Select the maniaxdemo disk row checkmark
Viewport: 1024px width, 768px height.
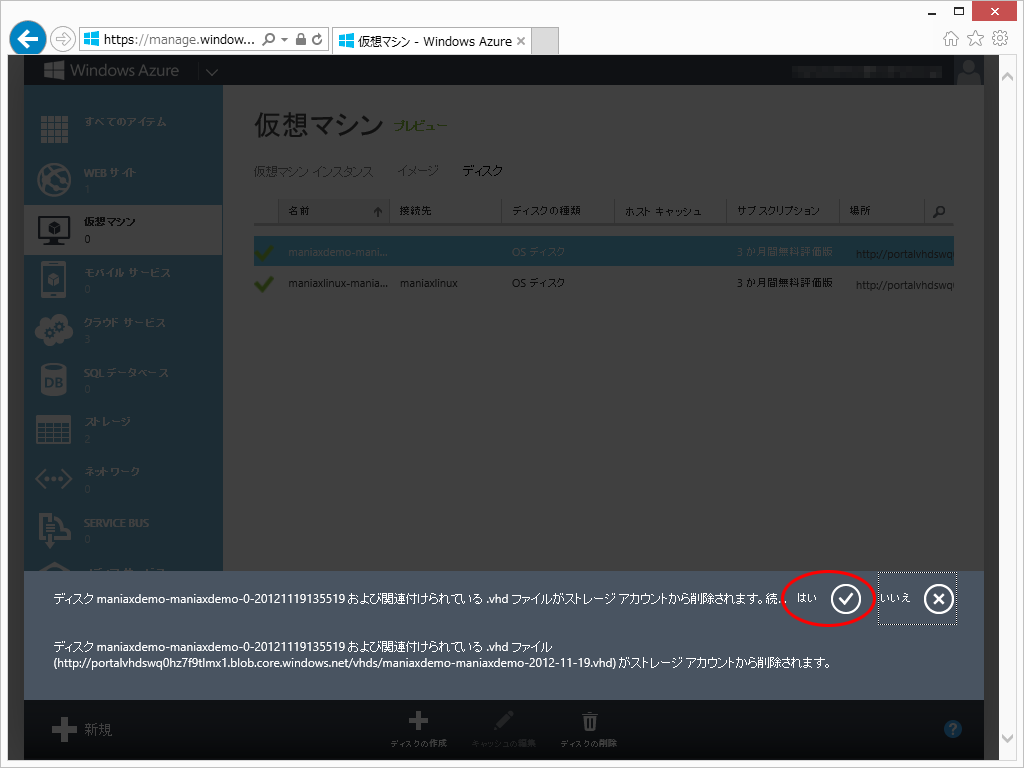(x=264, y=252)
